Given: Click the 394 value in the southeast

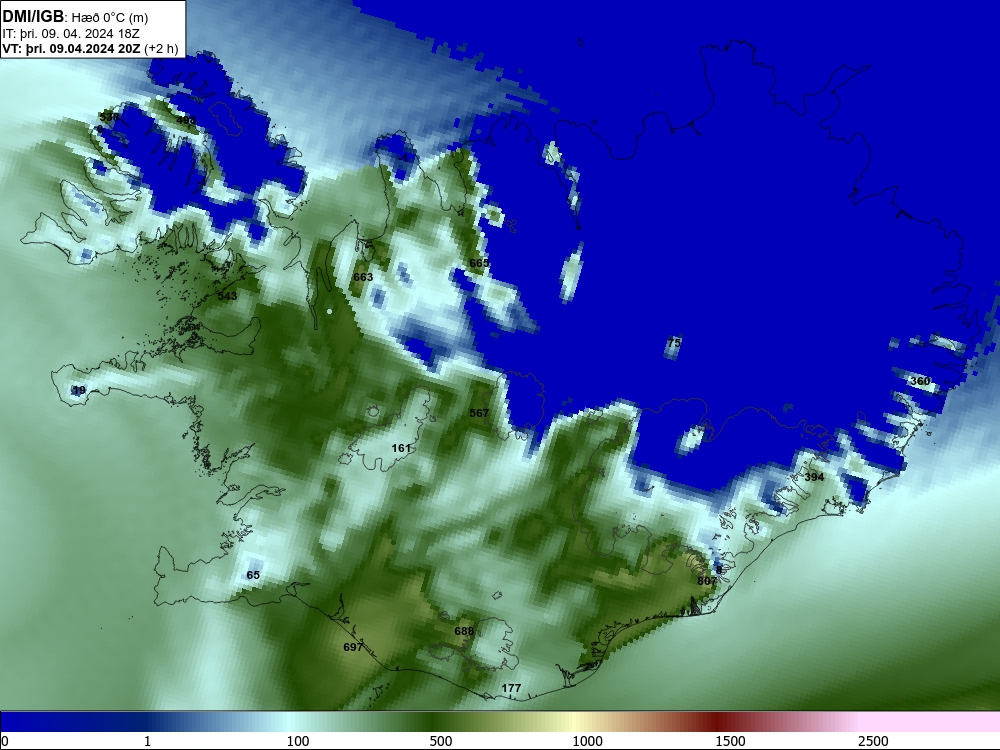Looking at the screenshot, I should pos(814,477).
